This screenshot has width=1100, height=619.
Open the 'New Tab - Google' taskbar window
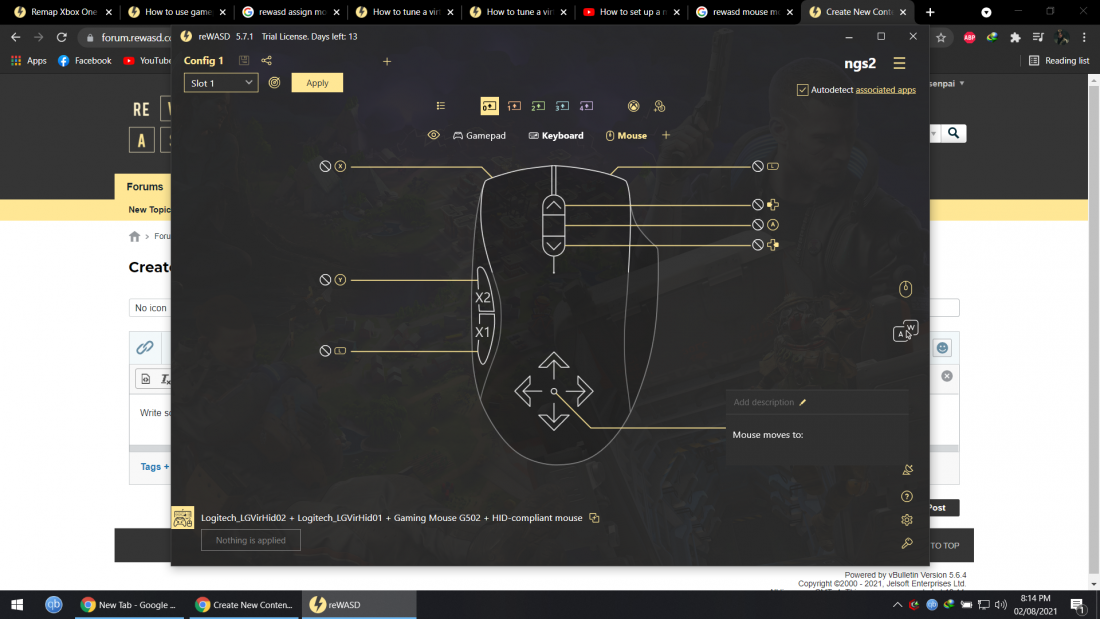[129, 605]
